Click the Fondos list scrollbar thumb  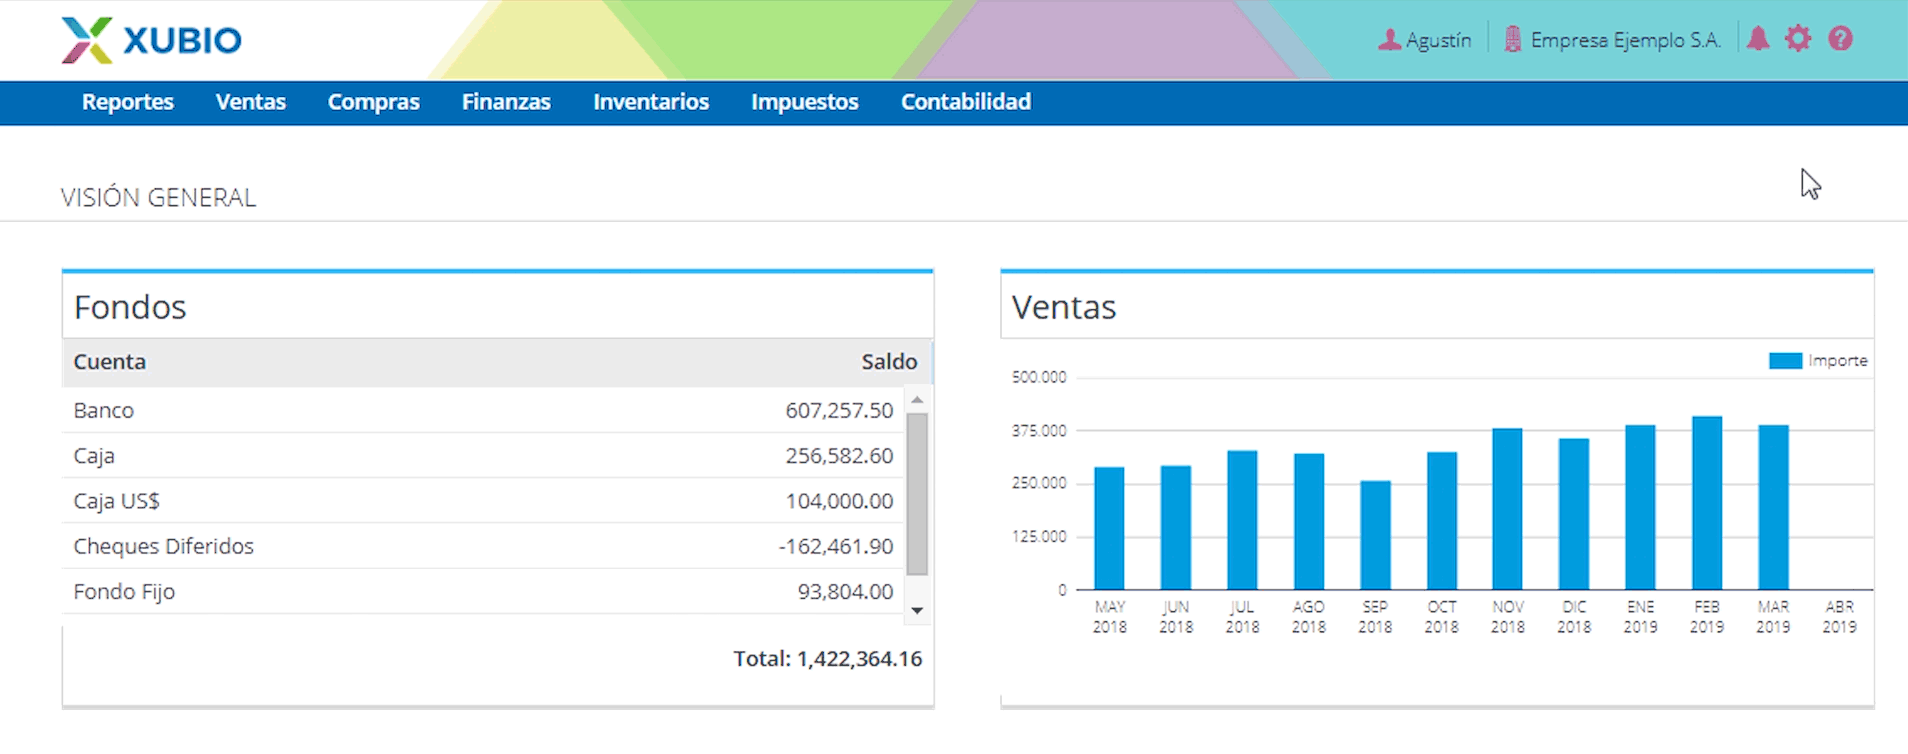tap(917, 494)
